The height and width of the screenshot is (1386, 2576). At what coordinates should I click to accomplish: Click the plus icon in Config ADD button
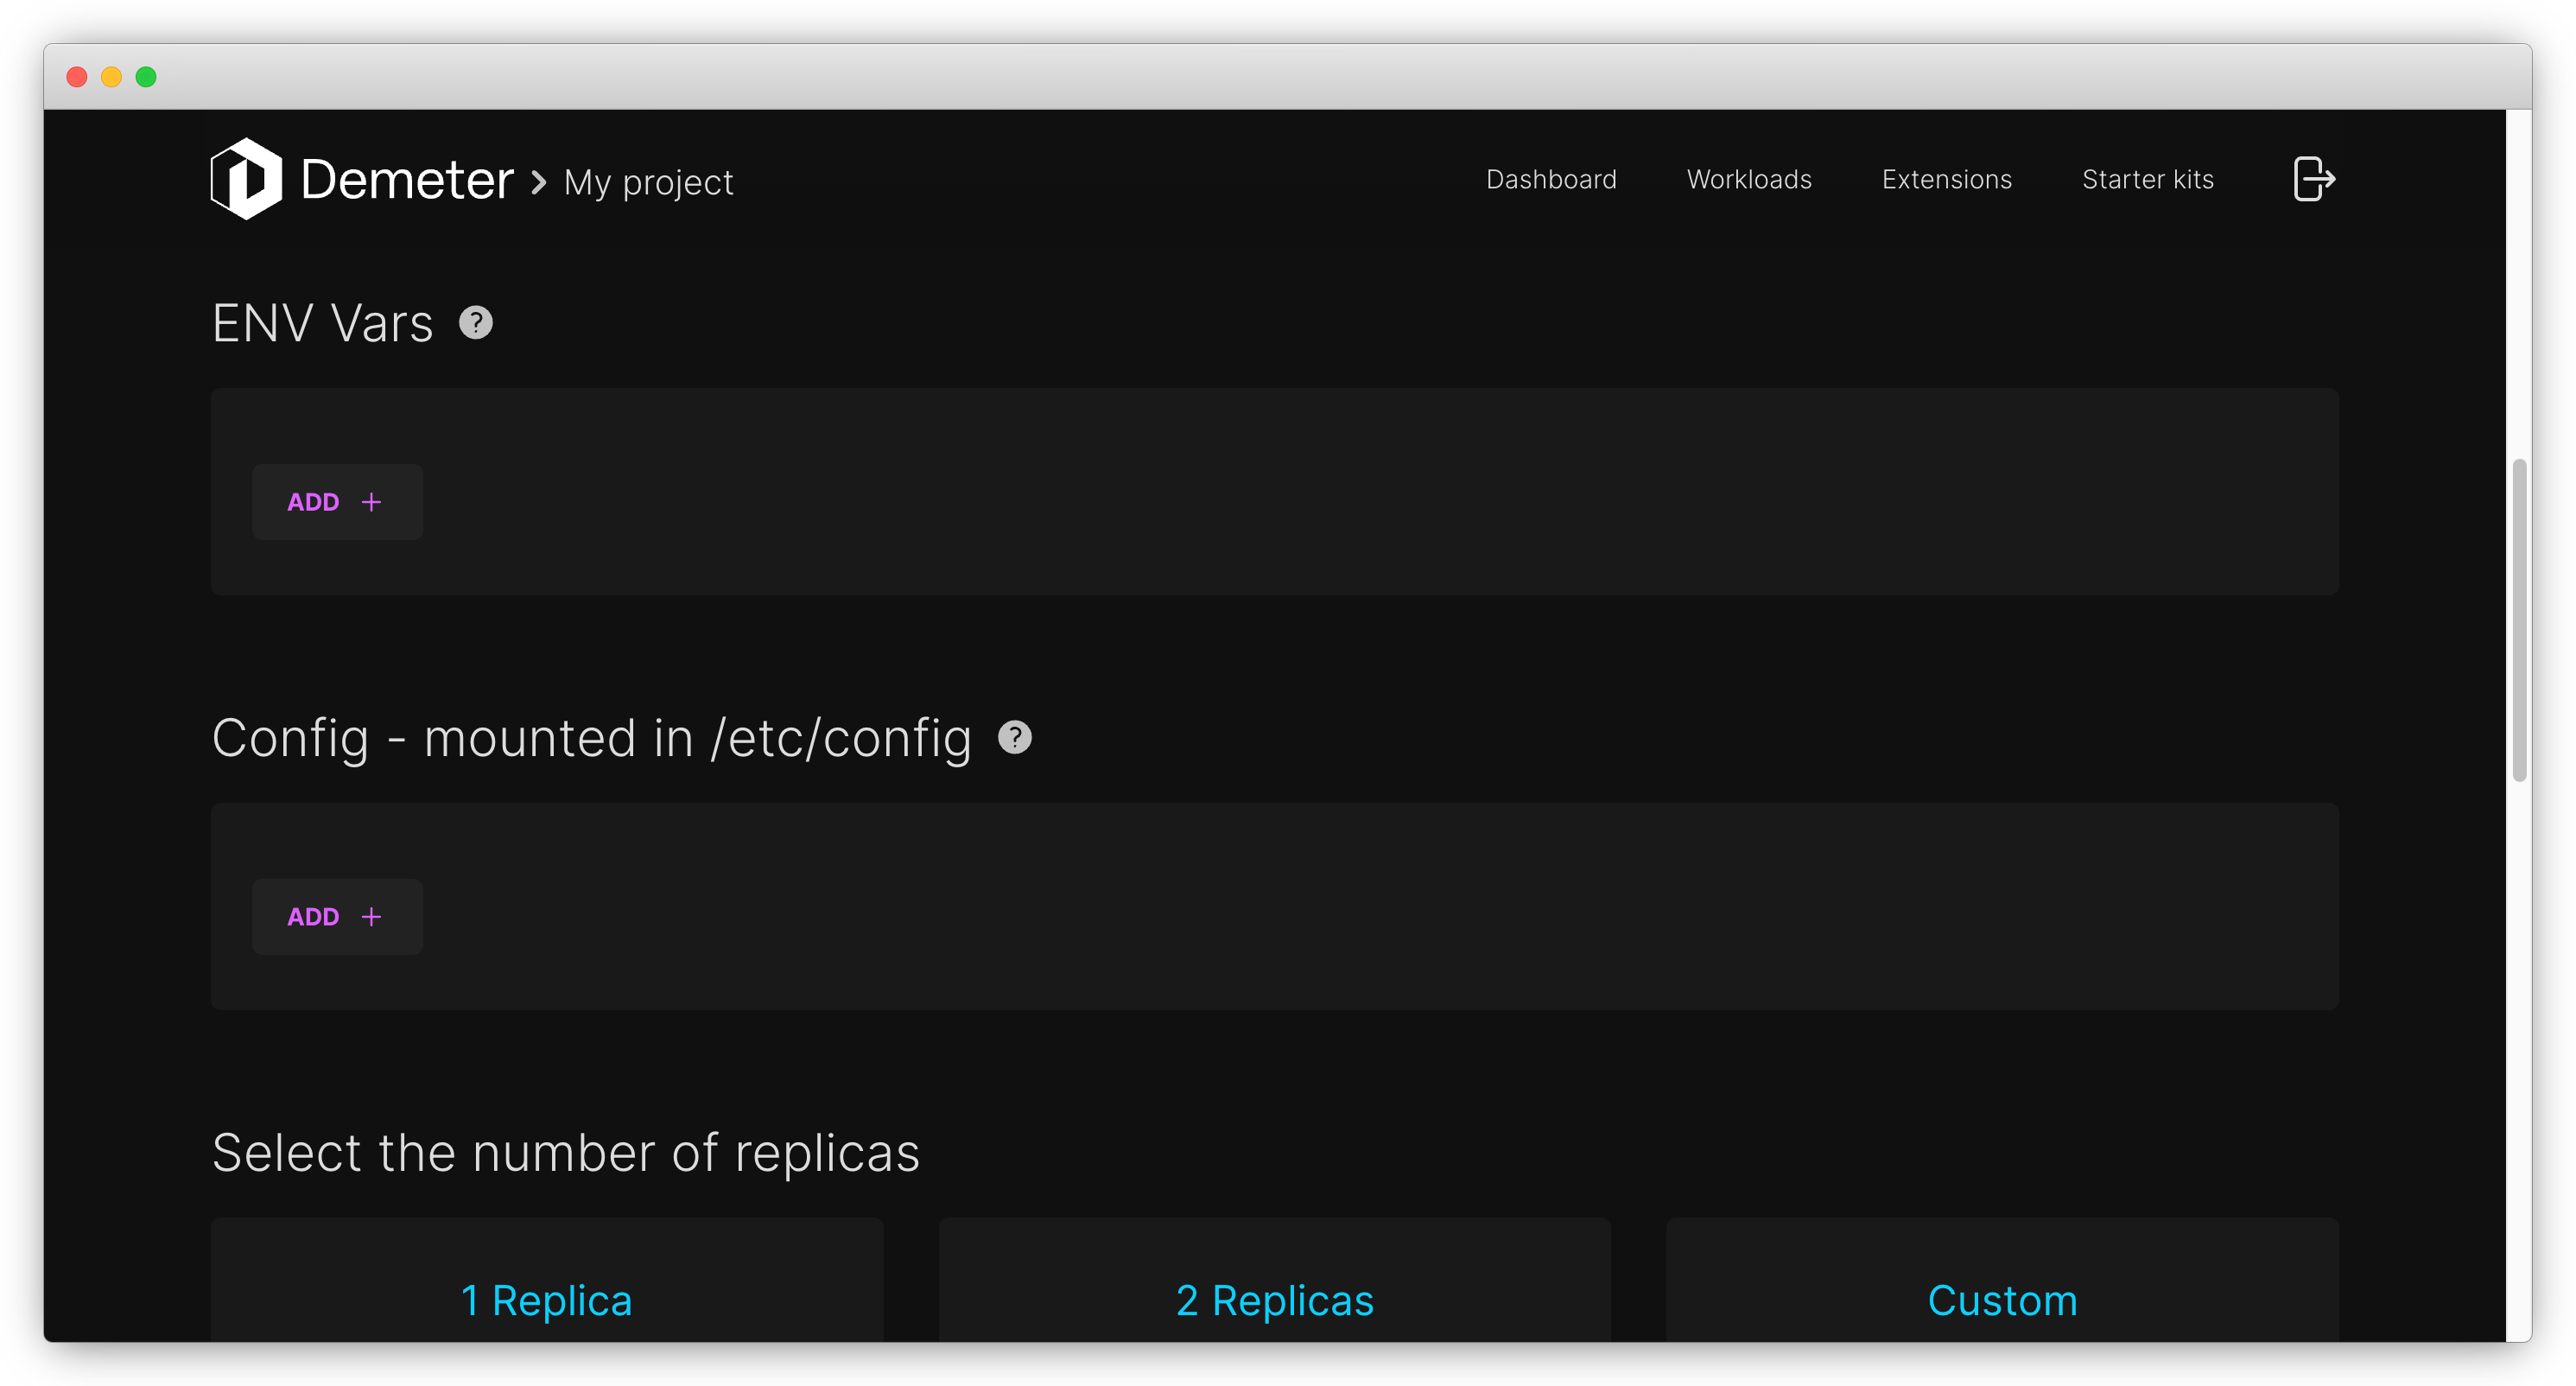(x=371, y=917)
